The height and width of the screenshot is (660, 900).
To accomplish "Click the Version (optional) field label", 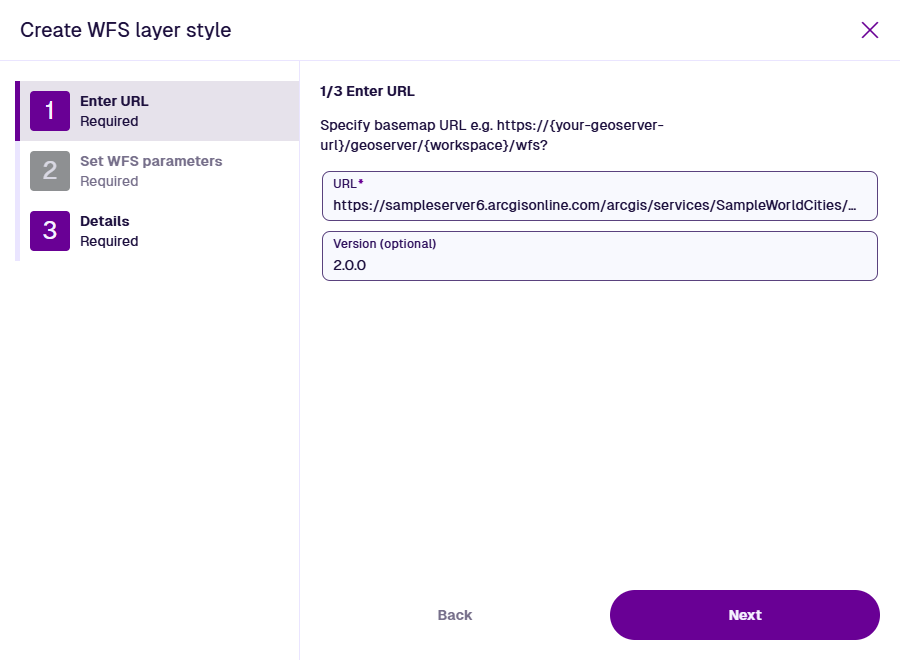I will coord(385,244).
